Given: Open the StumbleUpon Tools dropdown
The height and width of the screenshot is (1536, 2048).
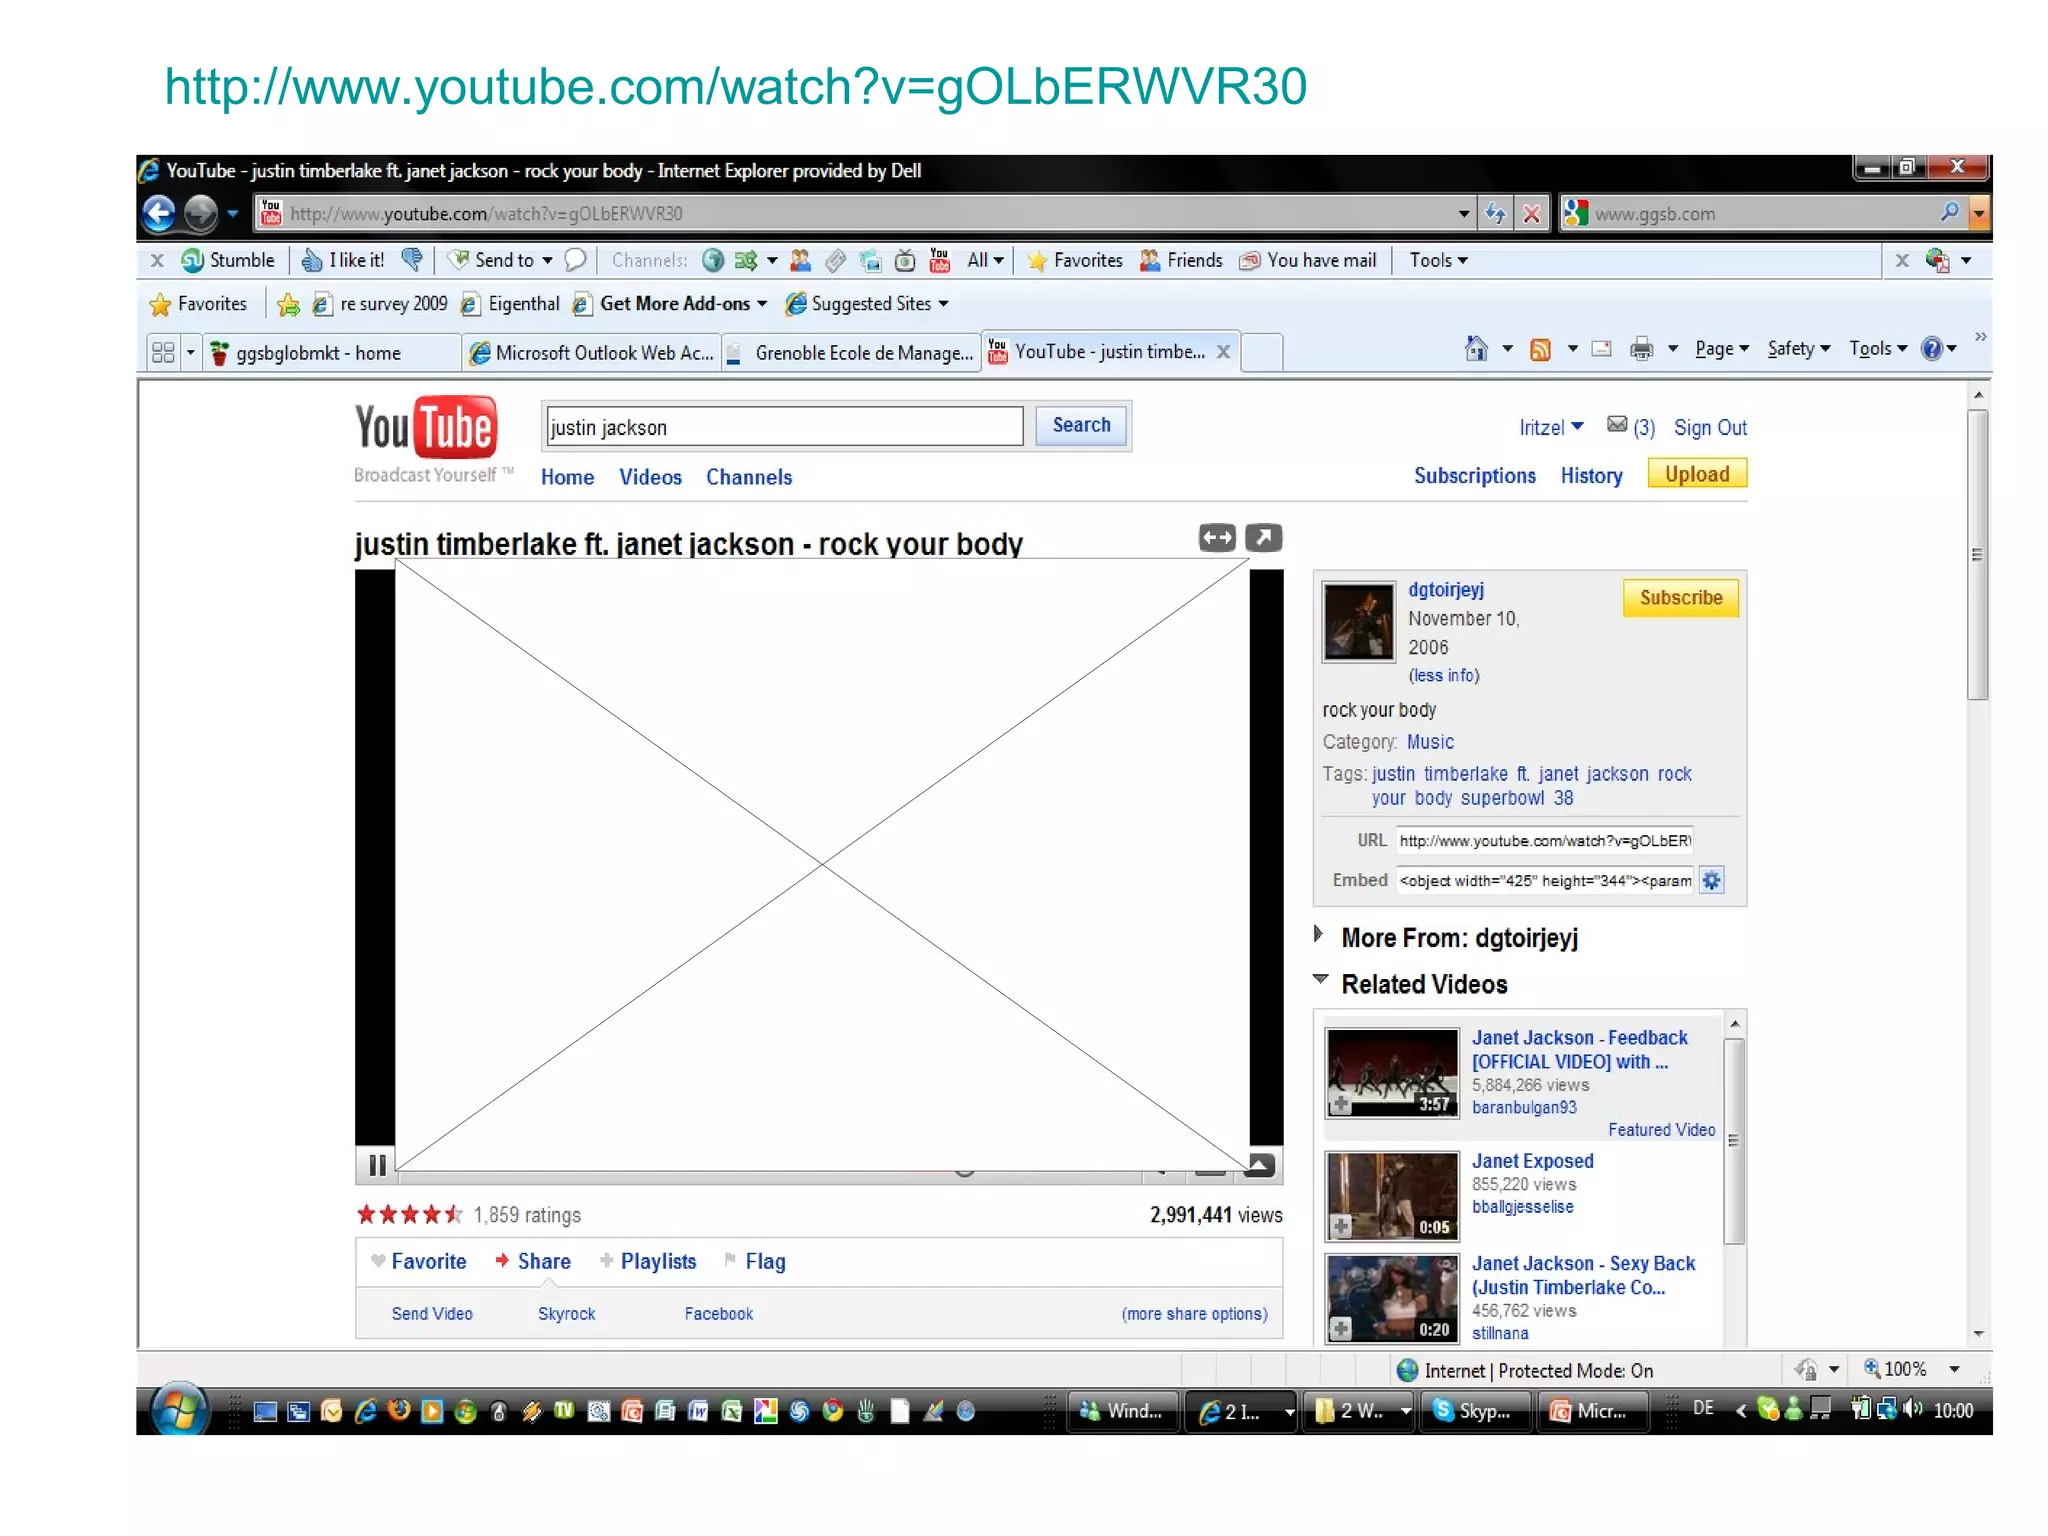Looking at the screenshot, I should coord(1439,260).
